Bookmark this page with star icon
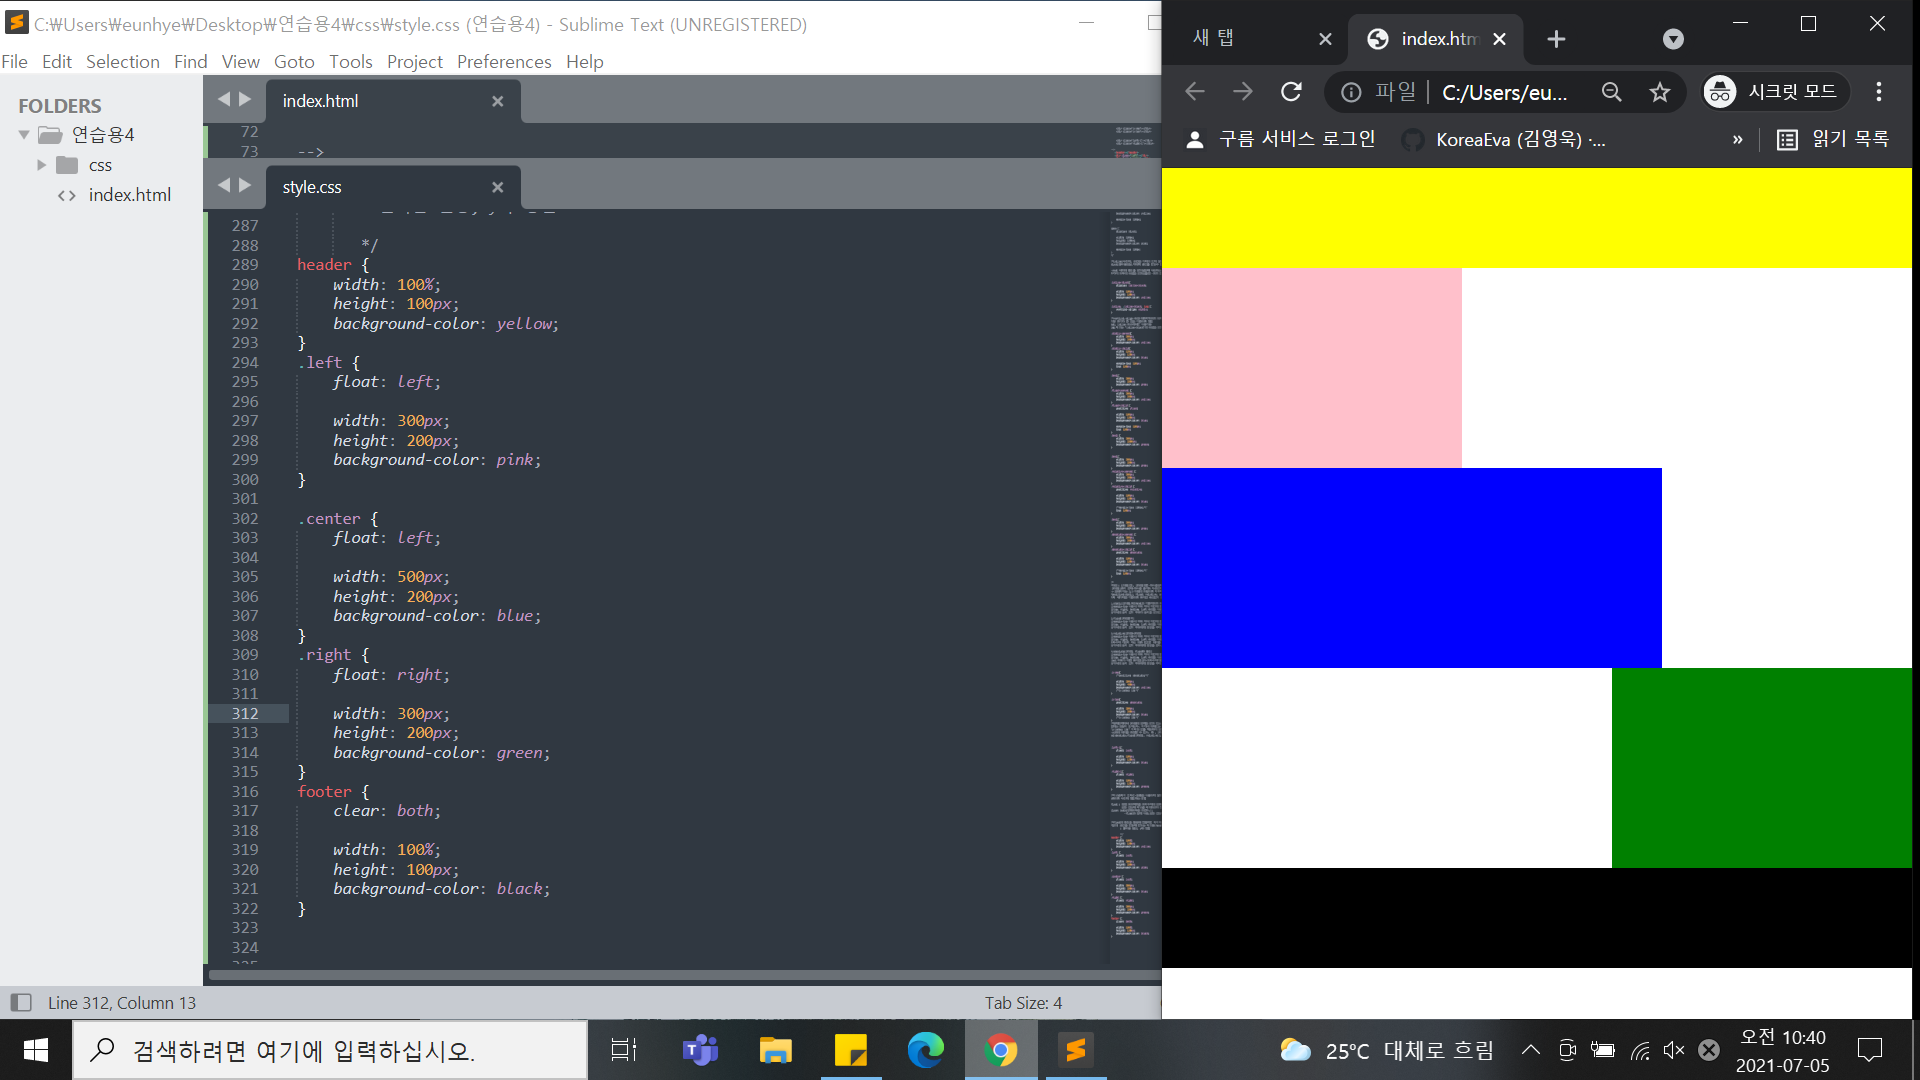Screen dimensions: 1920x1080 coord(1660,92)
